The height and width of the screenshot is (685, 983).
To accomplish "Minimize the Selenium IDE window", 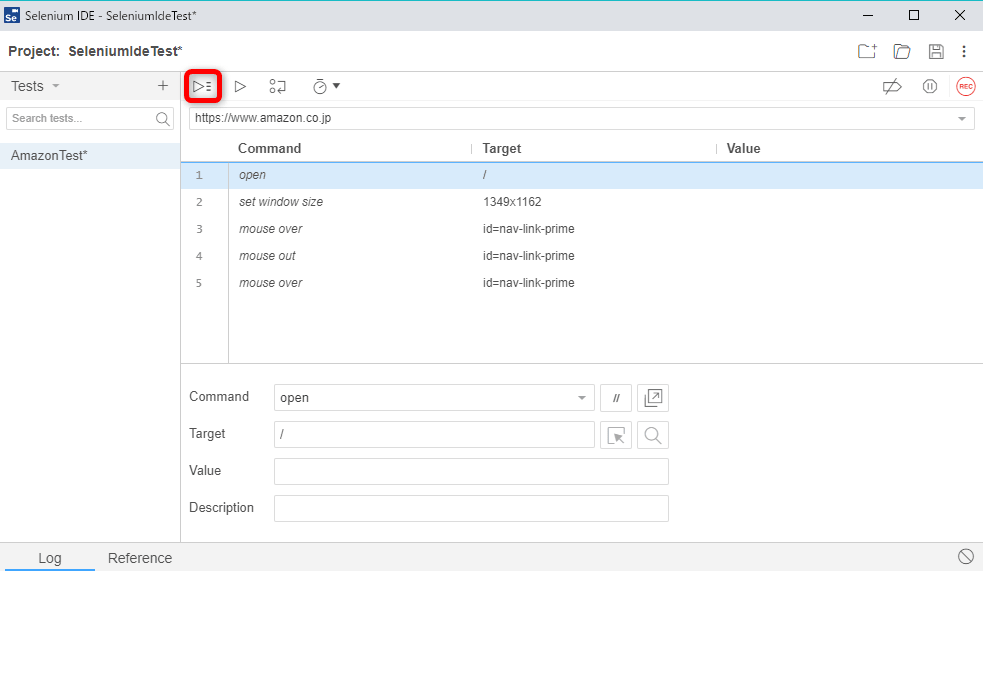I will tap(868, 16).
